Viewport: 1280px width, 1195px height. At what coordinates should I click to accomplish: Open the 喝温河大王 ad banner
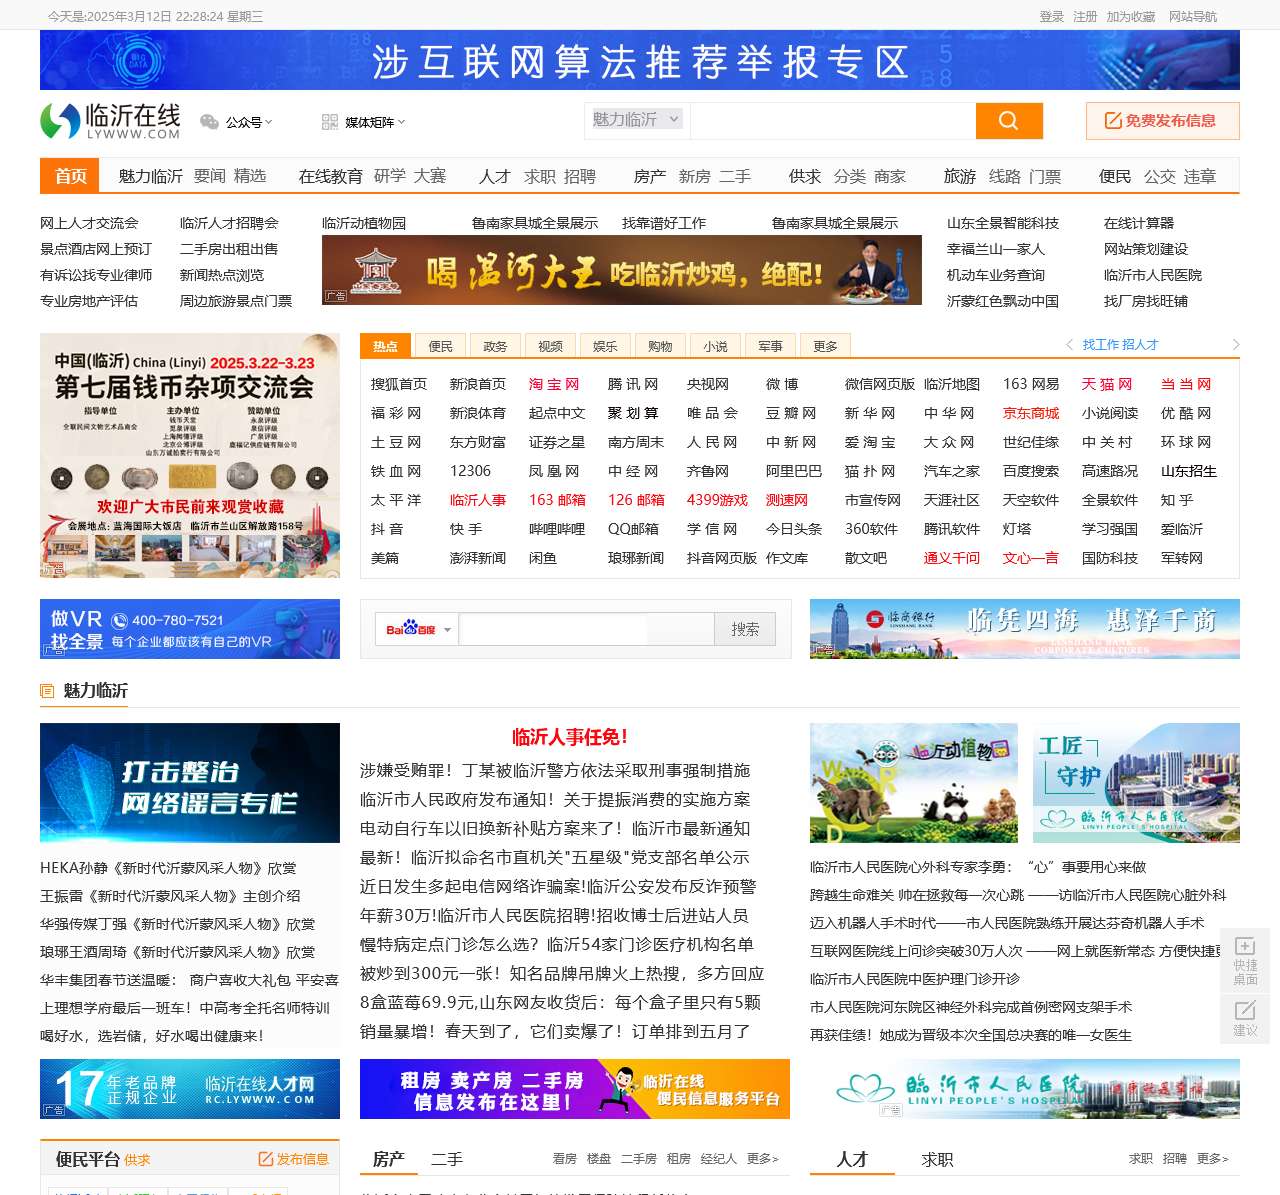click(622, 270)
